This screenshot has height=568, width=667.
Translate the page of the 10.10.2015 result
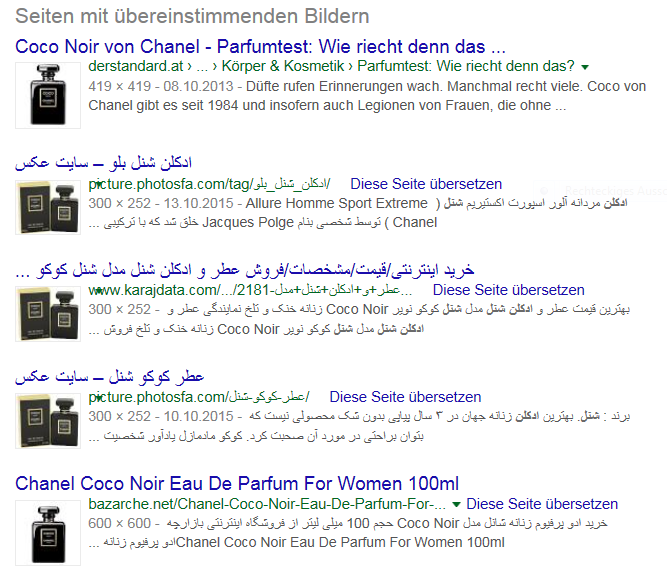pos(405,397)
